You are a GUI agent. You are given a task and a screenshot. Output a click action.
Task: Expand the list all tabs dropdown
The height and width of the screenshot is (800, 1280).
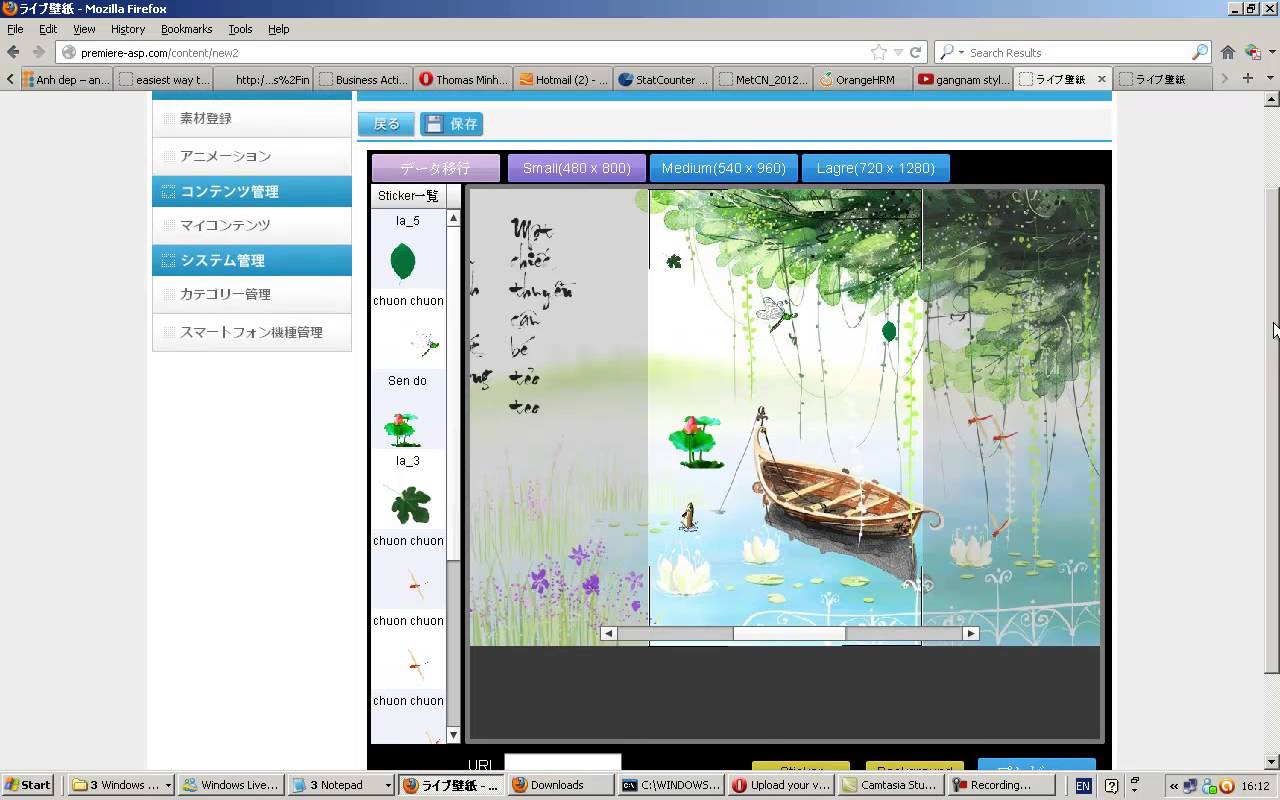[x=1268, y=79]
